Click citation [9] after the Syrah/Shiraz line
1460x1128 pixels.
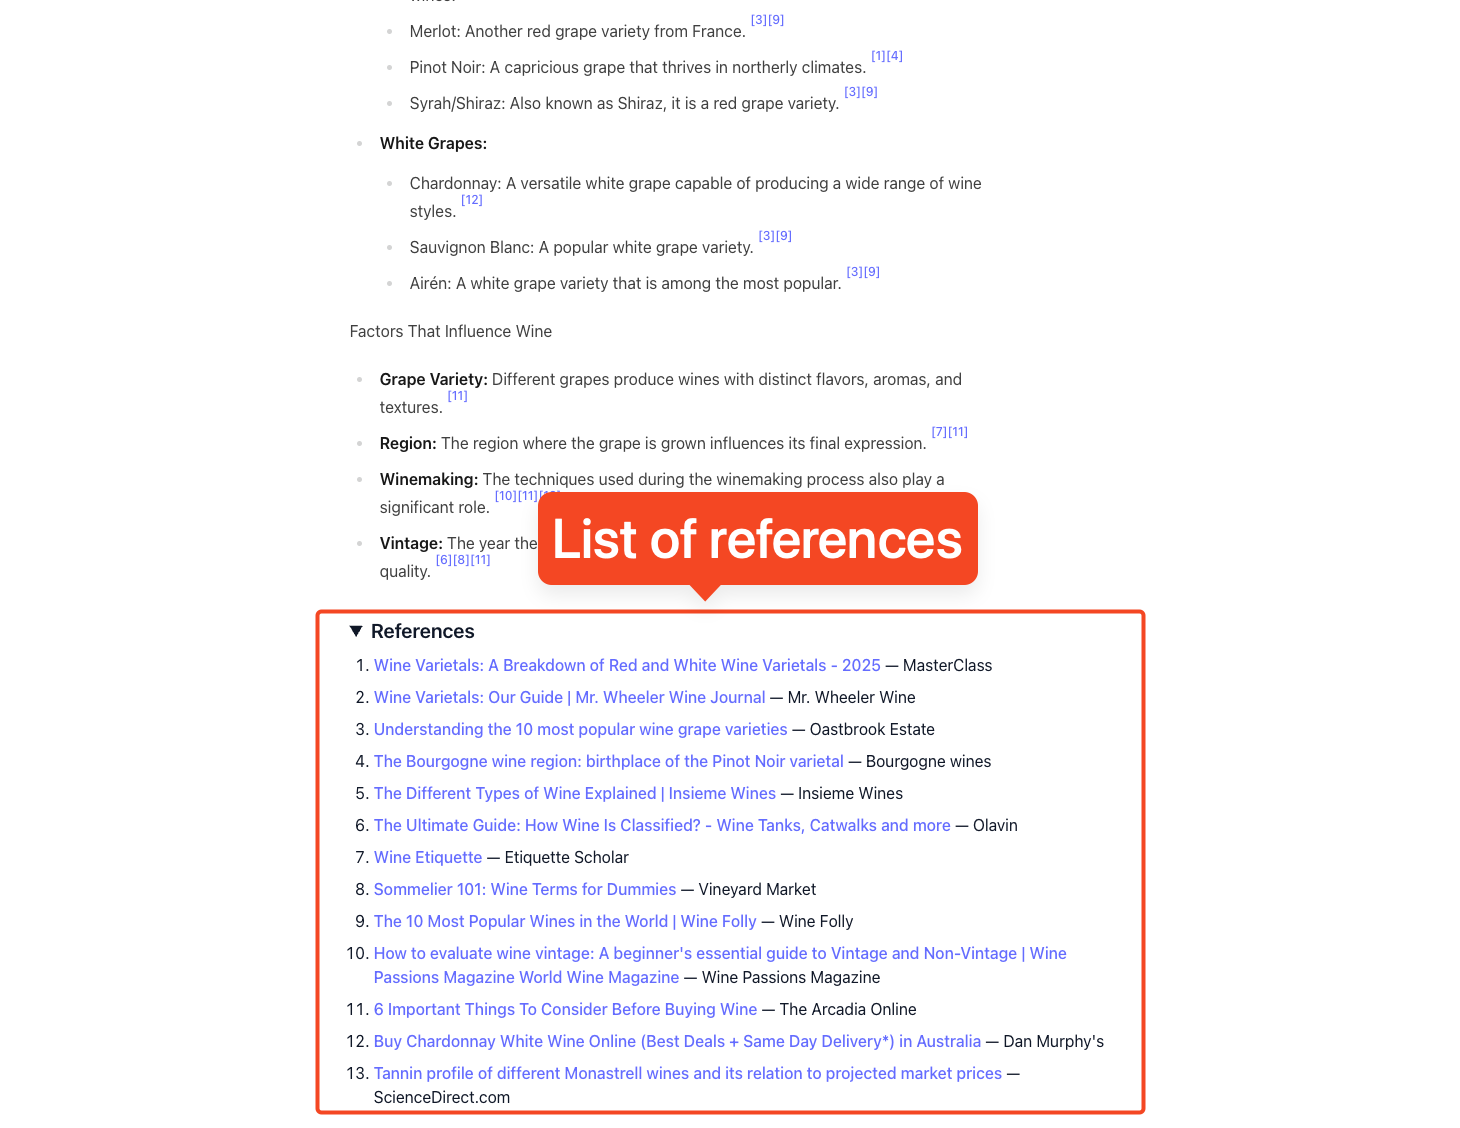click(x=870, y=92)
